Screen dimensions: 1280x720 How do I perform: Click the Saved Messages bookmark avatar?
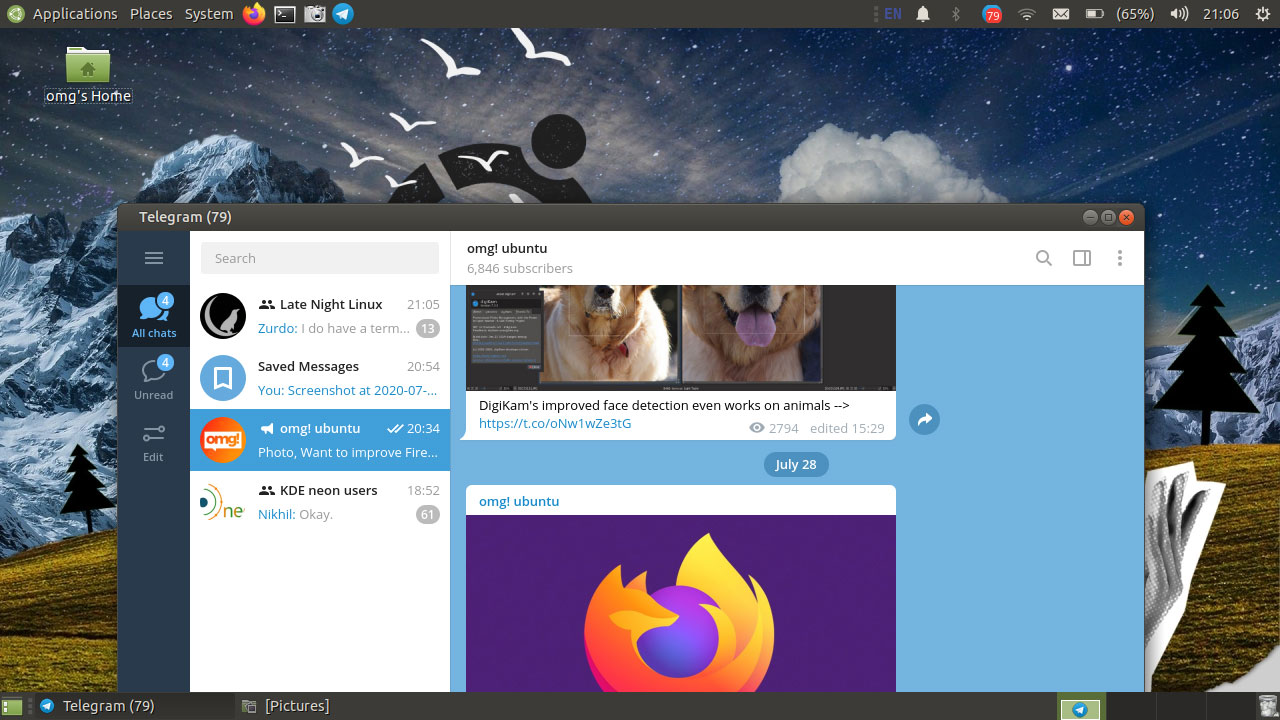pos(223,378)
